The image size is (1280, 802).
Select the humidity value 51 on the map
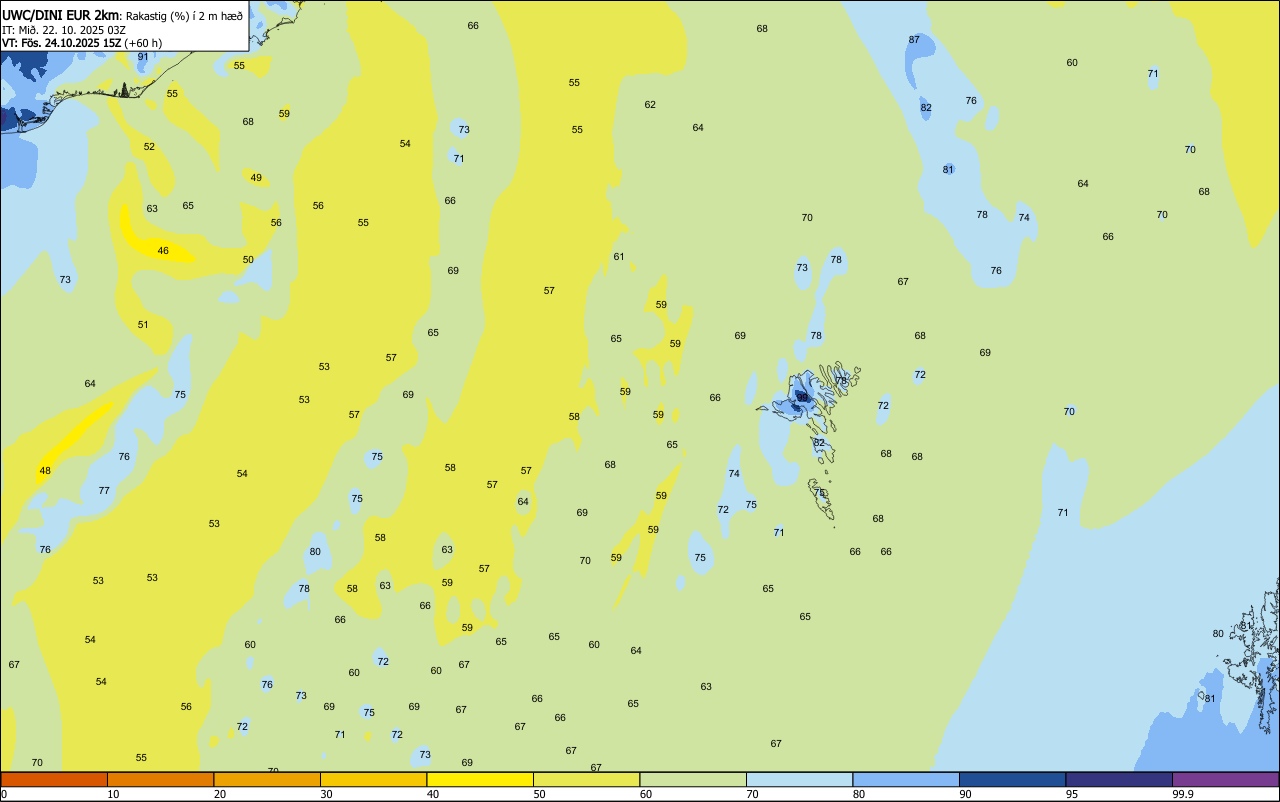click(143, 325)
